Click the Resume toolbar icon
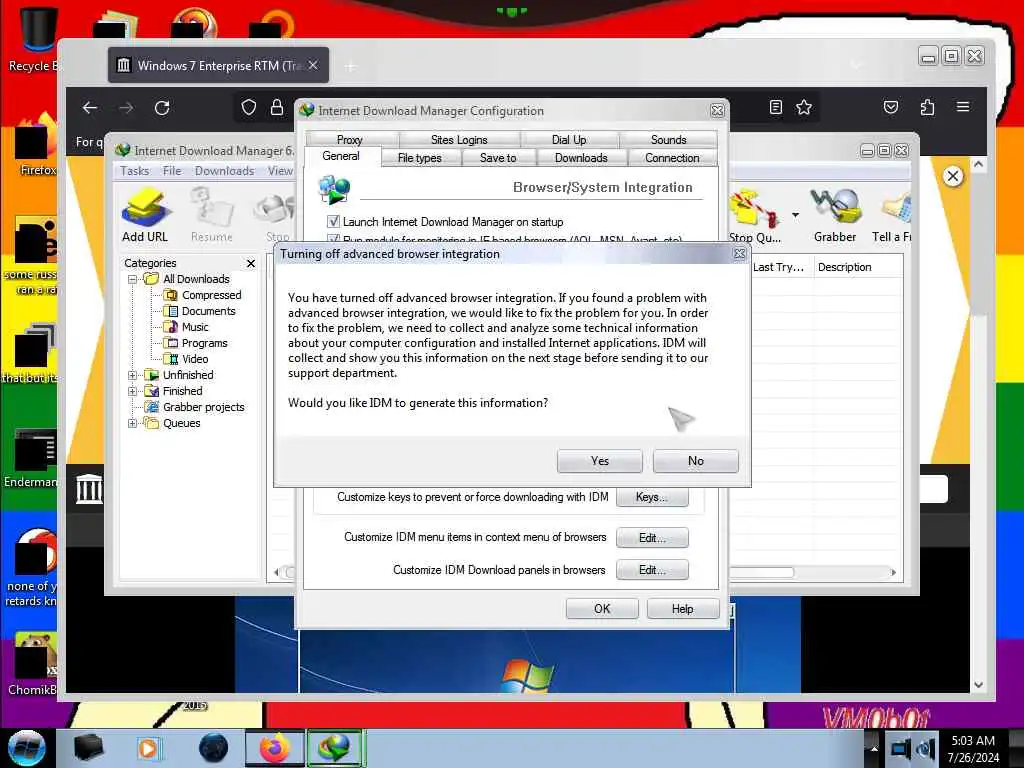The image size is (1024, 768). click(x=212, y=216)
